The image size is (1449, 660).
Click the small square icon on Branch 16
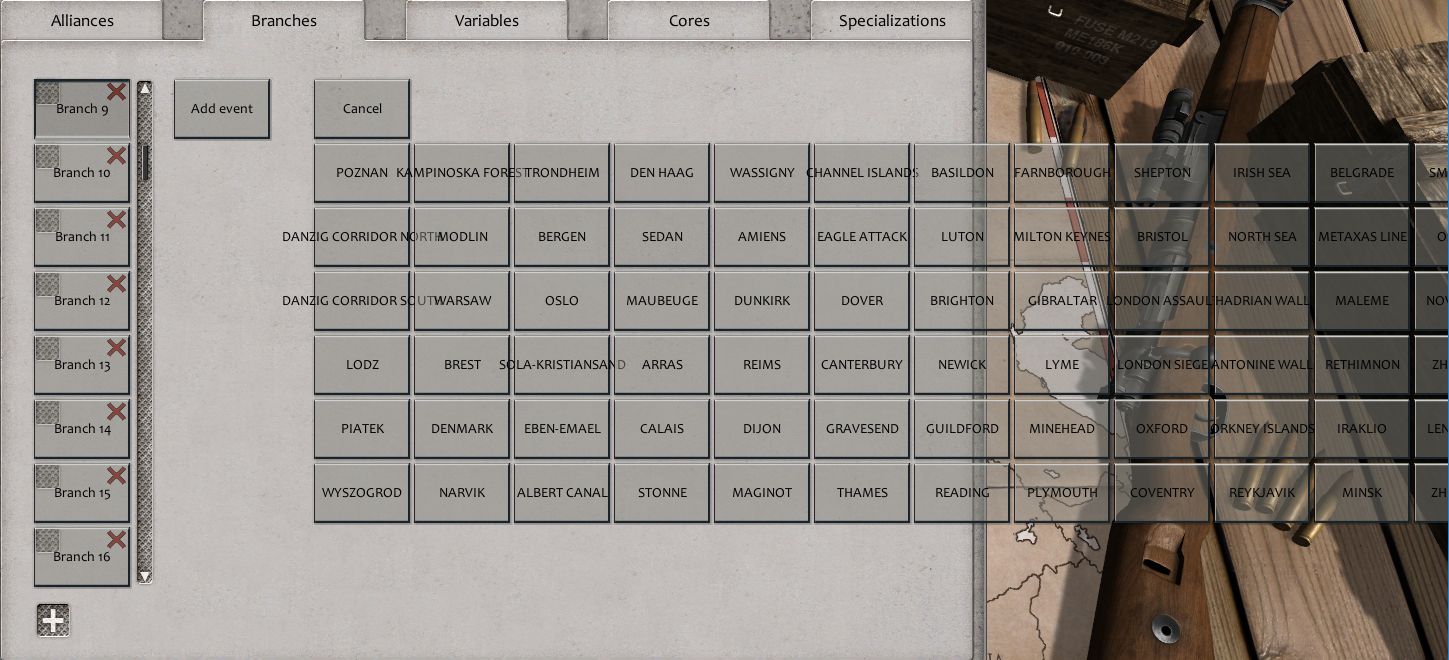(x=47, y=541)
